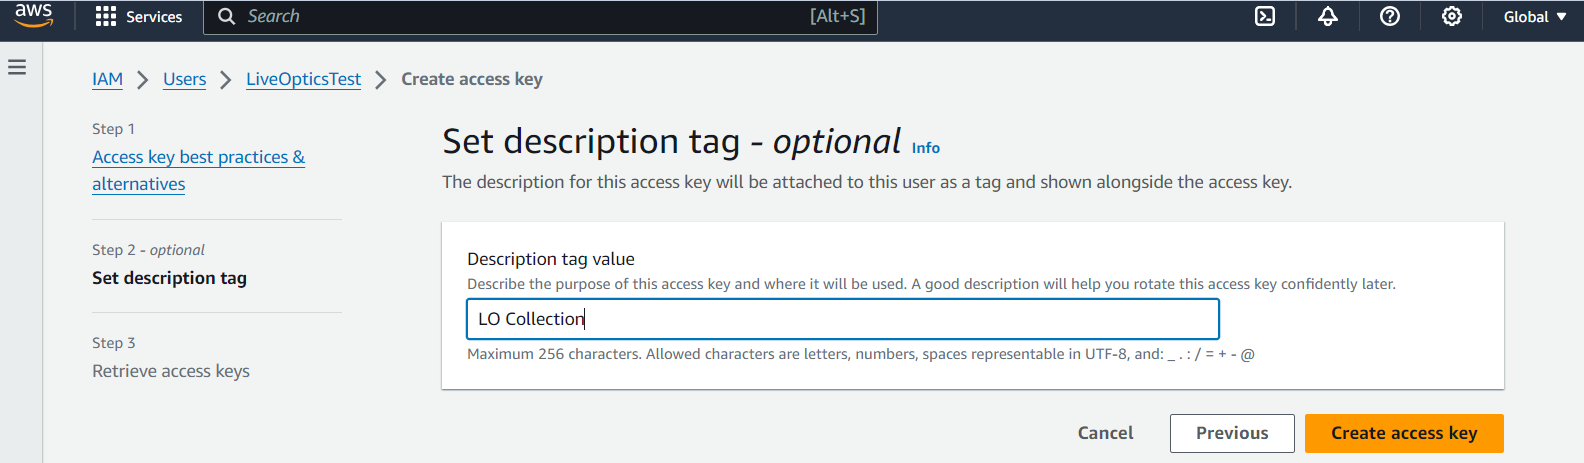Open the AWS home logo
1584x463 pixels.
(33, 15)
